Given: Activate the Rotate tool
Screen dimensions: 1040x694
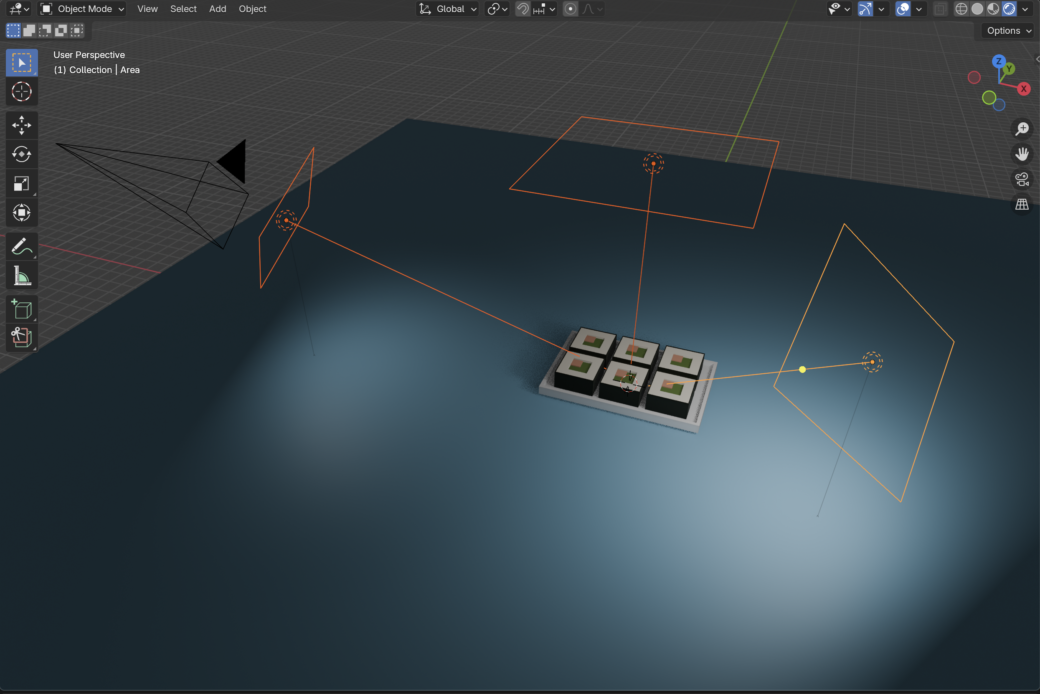Looking at the screenshot, I should (22, 154).
